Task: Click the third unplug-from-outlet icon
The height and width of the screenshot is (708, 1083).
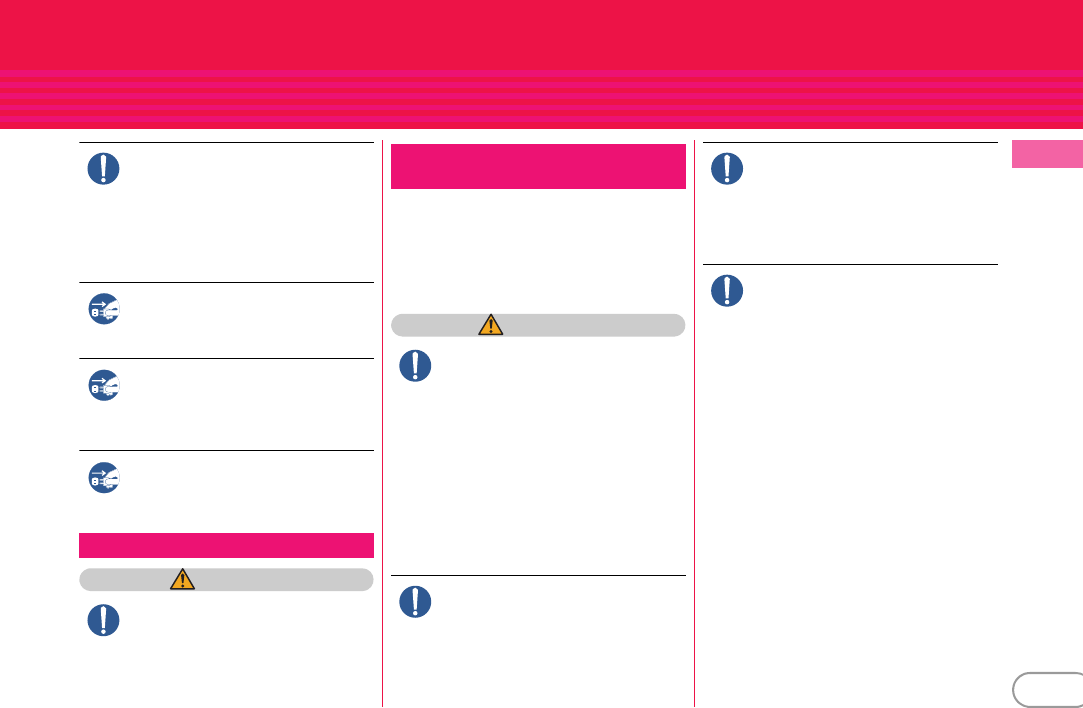Action: pyautogui.click(x=104, y=477)
